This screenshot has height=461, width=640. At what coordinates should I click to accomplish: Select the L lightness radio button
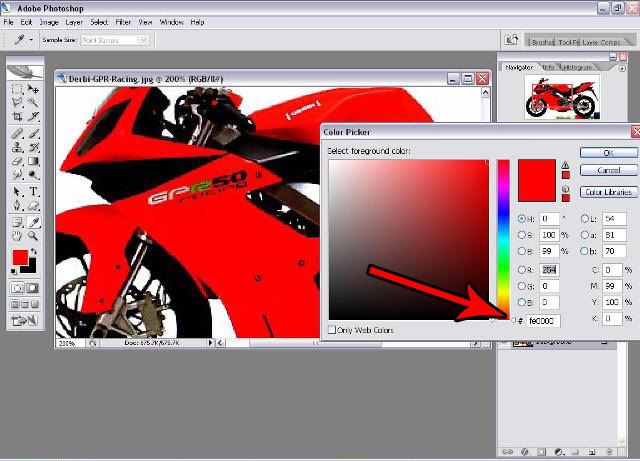click(x=584, y=219)
